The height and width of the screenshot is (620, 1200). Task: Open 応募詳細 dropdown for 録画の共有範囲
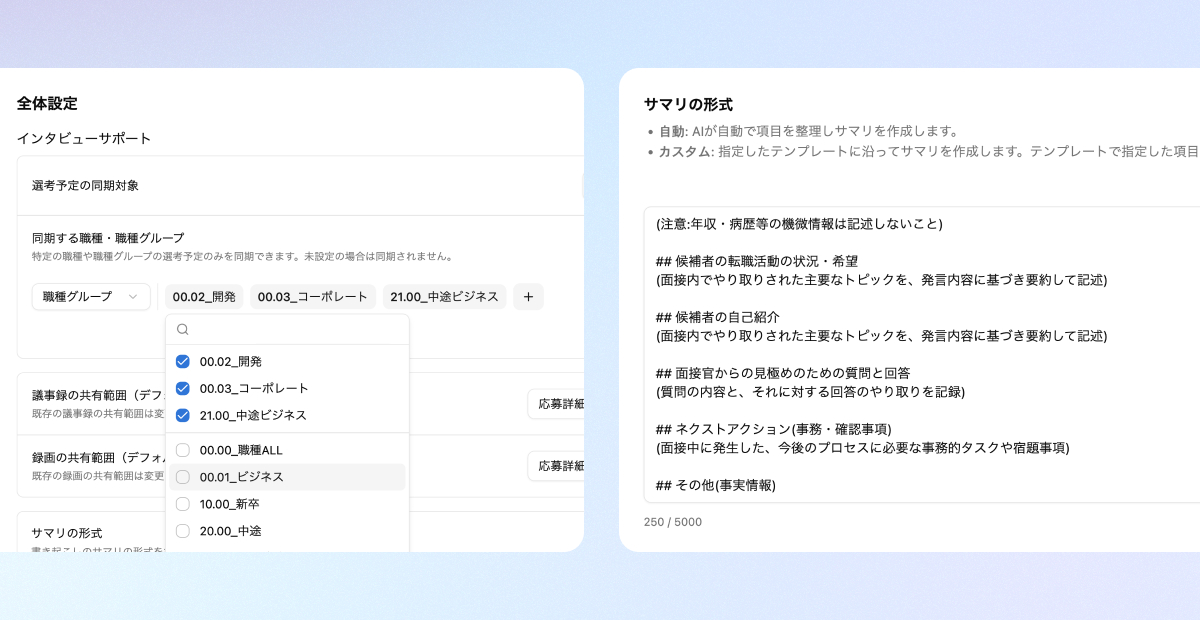pos(556,466)
